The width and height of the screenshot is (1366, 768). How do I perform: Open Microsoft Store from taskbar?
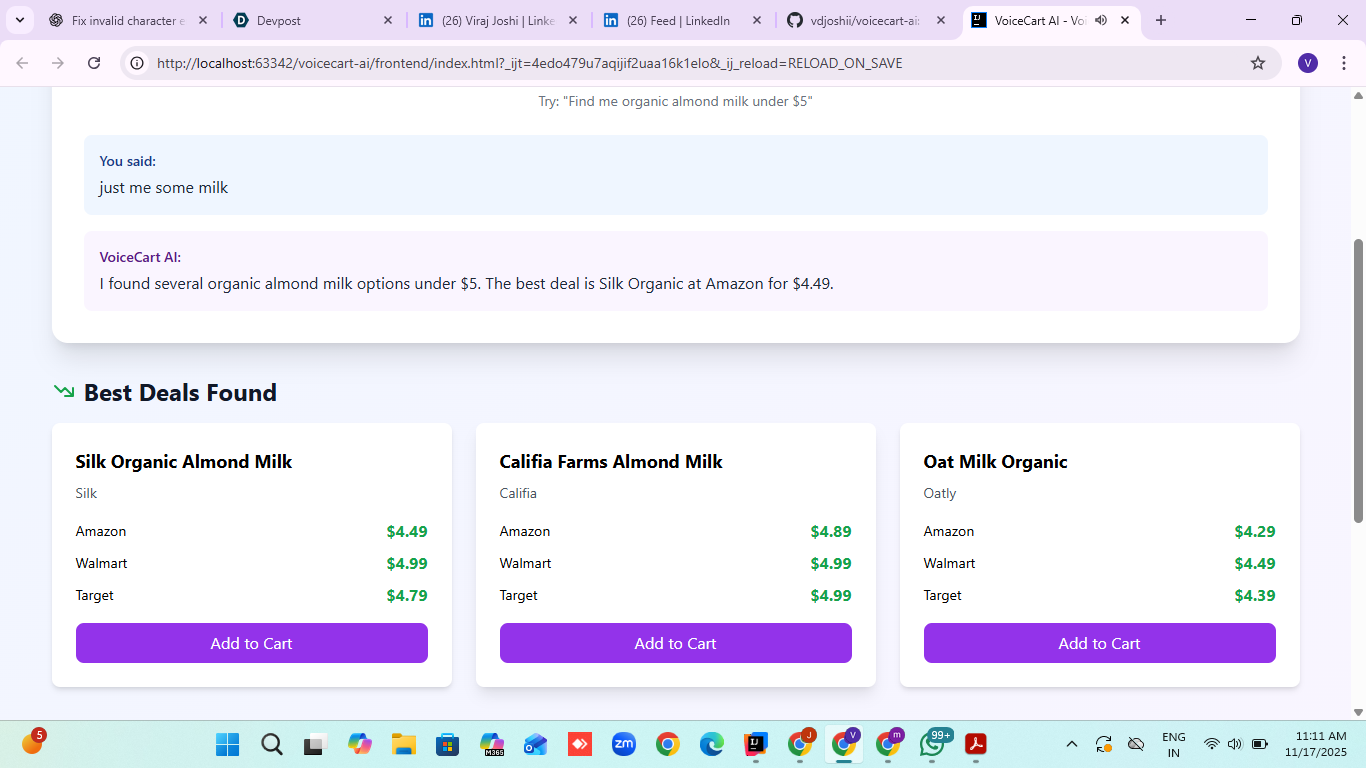[x=448, y=744]
